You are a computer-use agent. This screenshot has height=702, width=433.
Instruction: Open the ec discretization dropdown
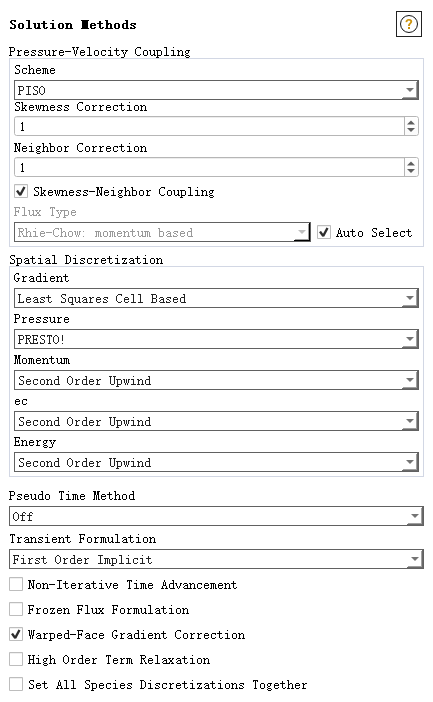[x=216, y=421]
